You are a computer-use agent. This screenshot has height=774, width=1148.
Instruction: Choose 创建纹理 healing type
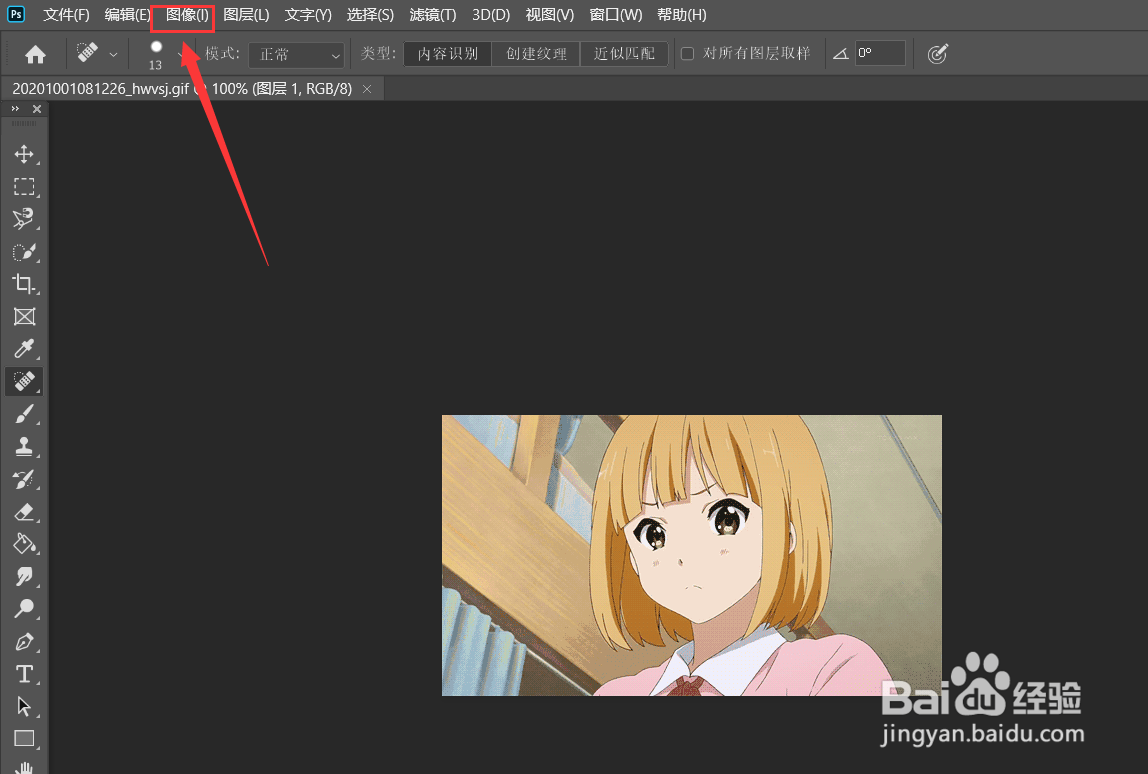[x=536, y=53]
